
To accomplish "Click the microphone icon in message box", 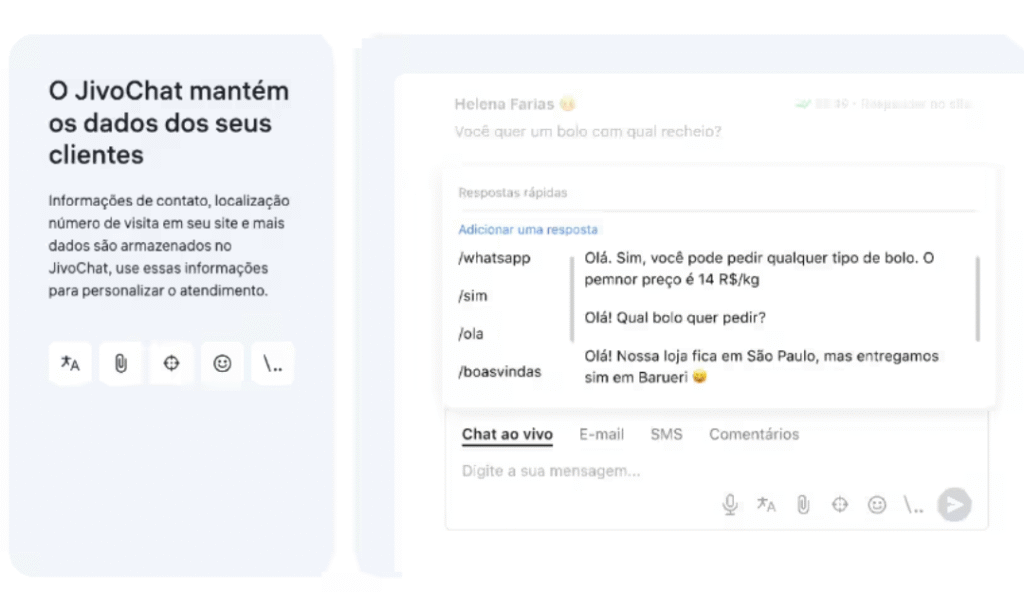I will point(730,505).
